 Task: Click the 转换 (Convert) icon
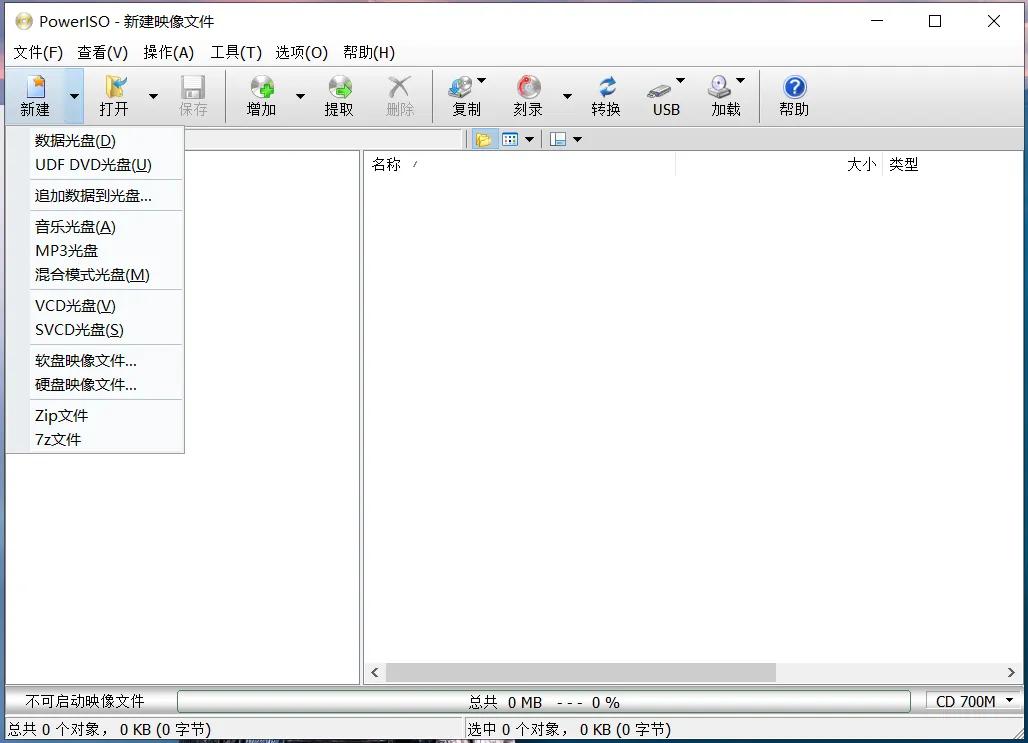[606, 87]
